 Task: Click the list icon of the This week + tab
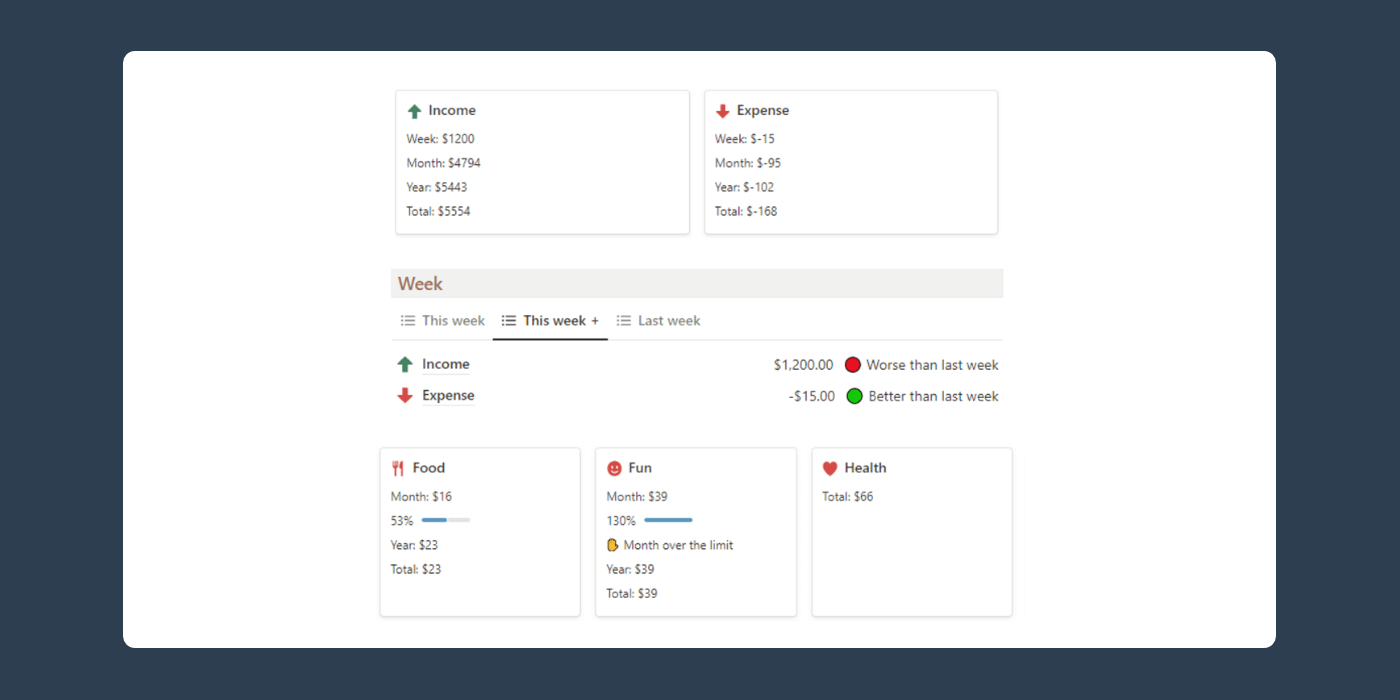click(509, 321)
